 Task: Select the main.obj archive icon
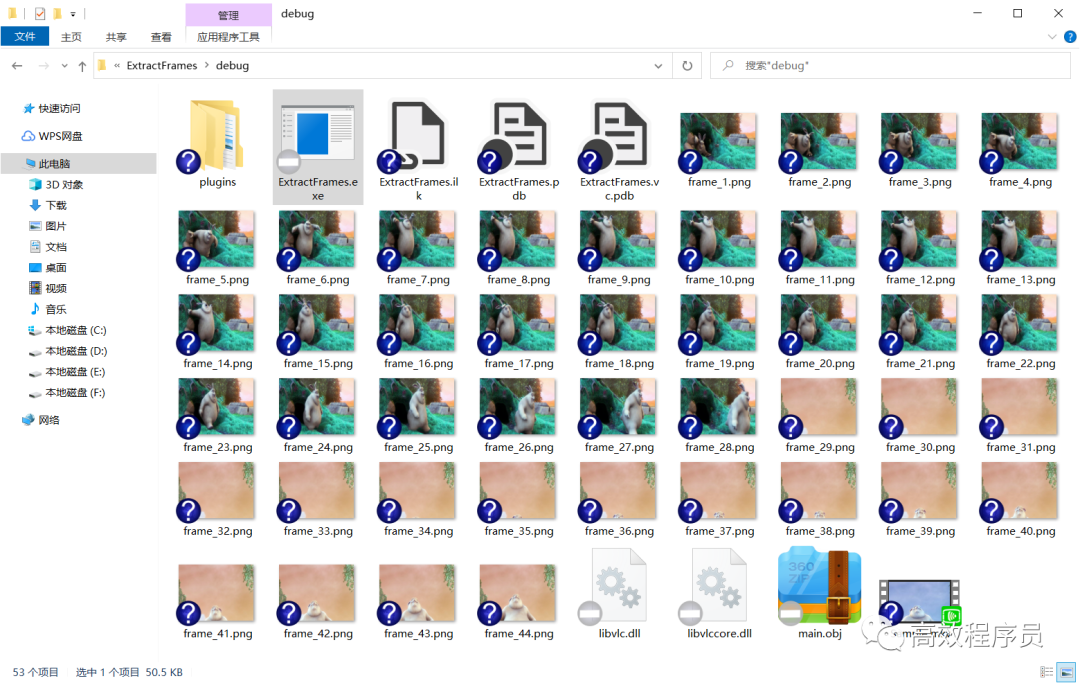click(x=819, y=585)
